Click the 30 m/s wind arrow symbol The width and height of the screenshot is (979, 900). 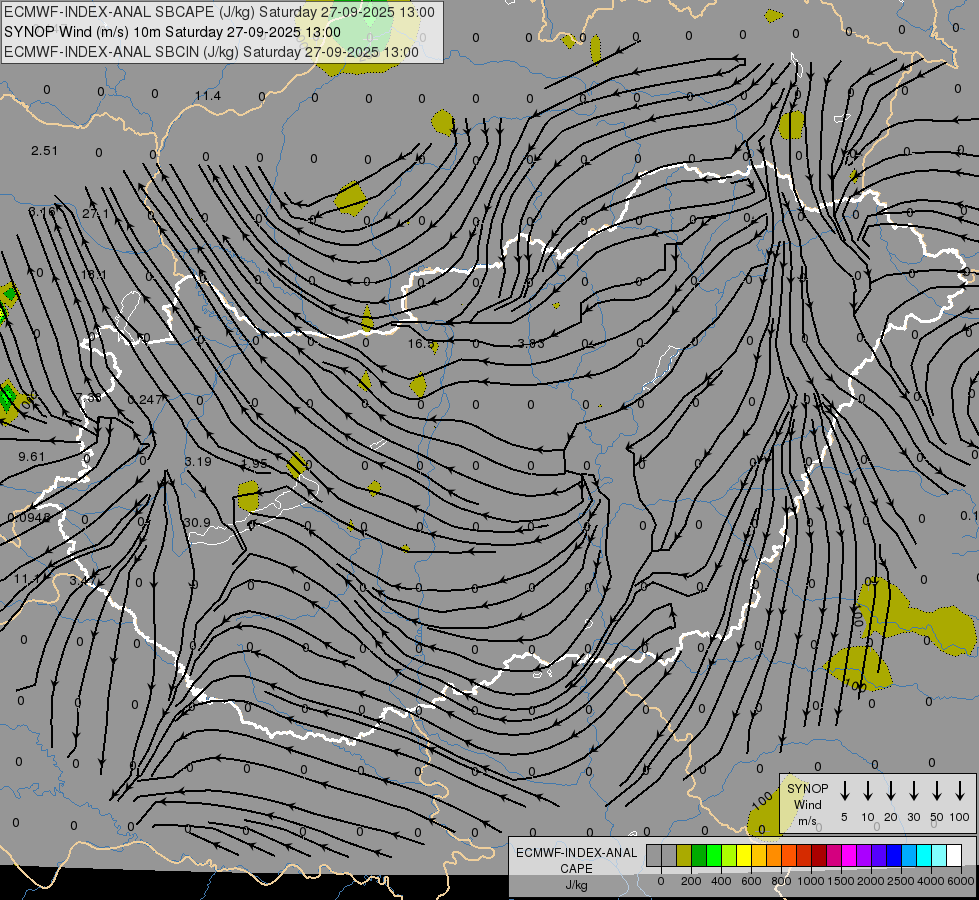[x=913, y=791]
